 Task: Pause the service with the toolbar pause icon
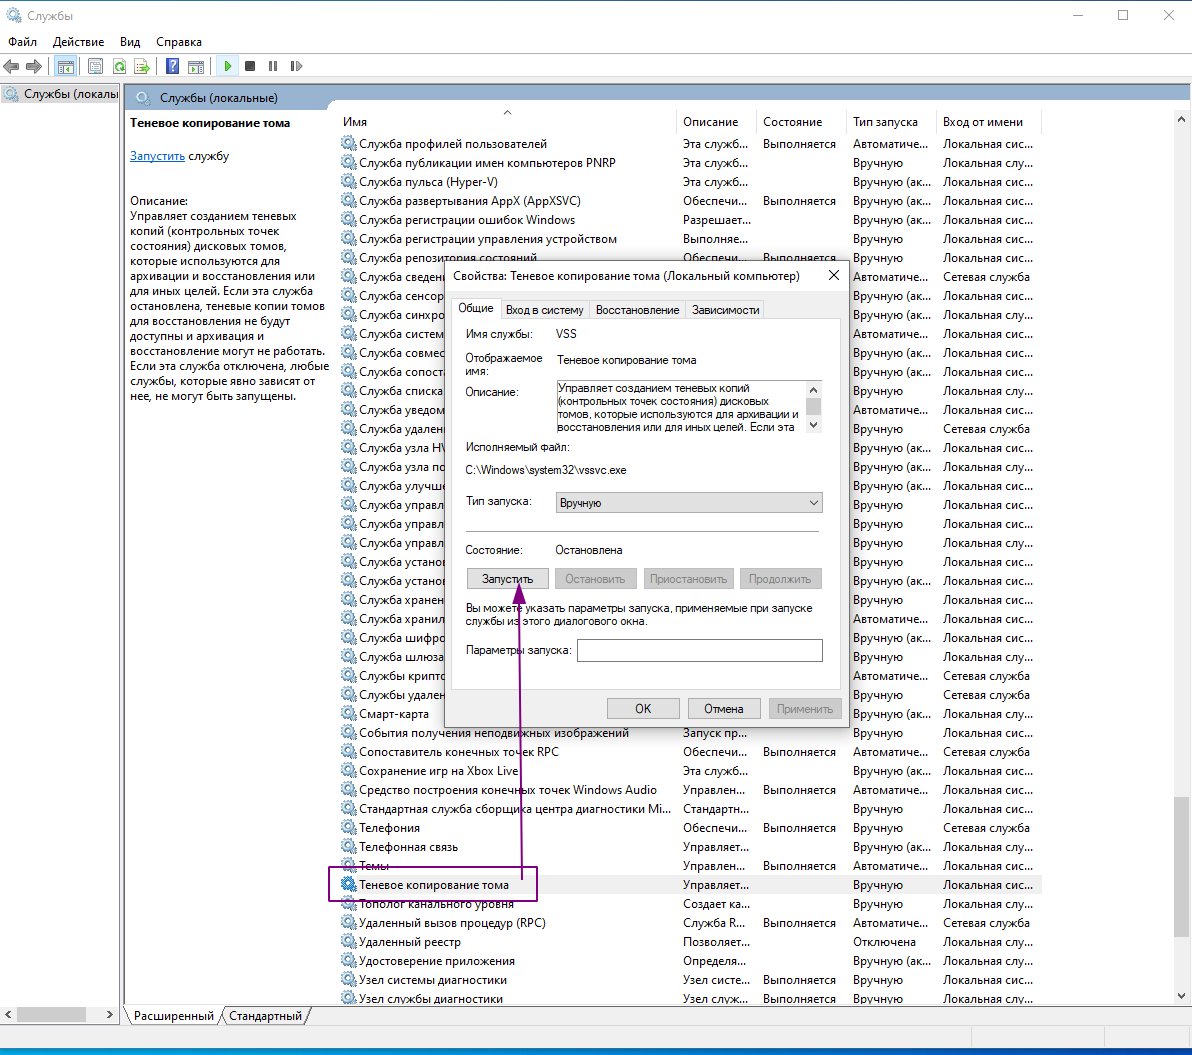coord(273,67)
